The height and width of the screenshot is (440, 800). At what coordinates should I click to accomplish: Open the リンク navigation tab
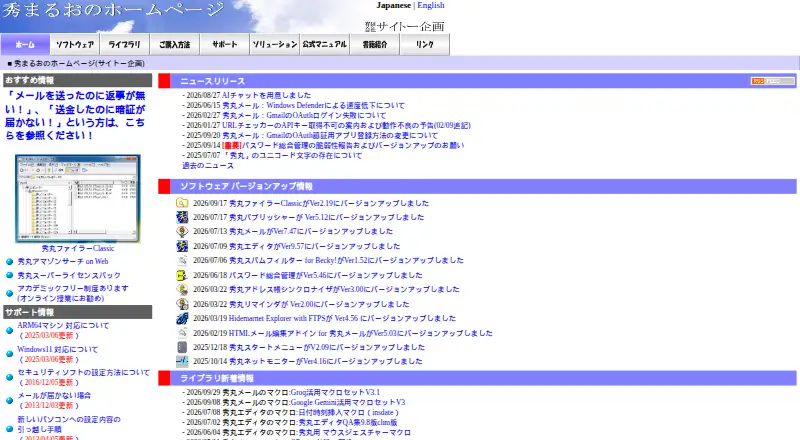(424, 44)
